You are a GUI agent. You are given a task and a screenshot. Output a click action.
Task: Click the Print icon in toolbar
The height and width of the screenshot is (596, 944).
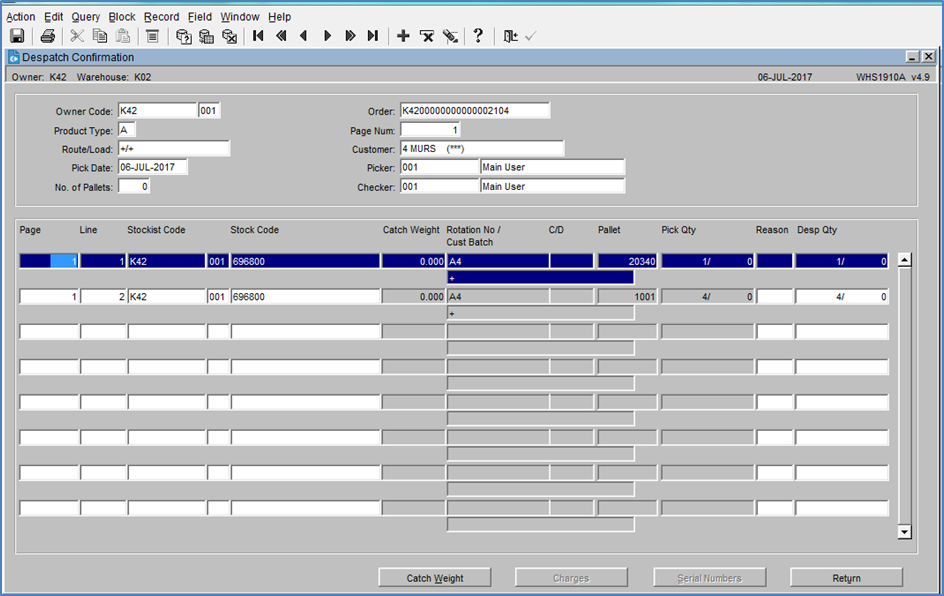[48, 36]
